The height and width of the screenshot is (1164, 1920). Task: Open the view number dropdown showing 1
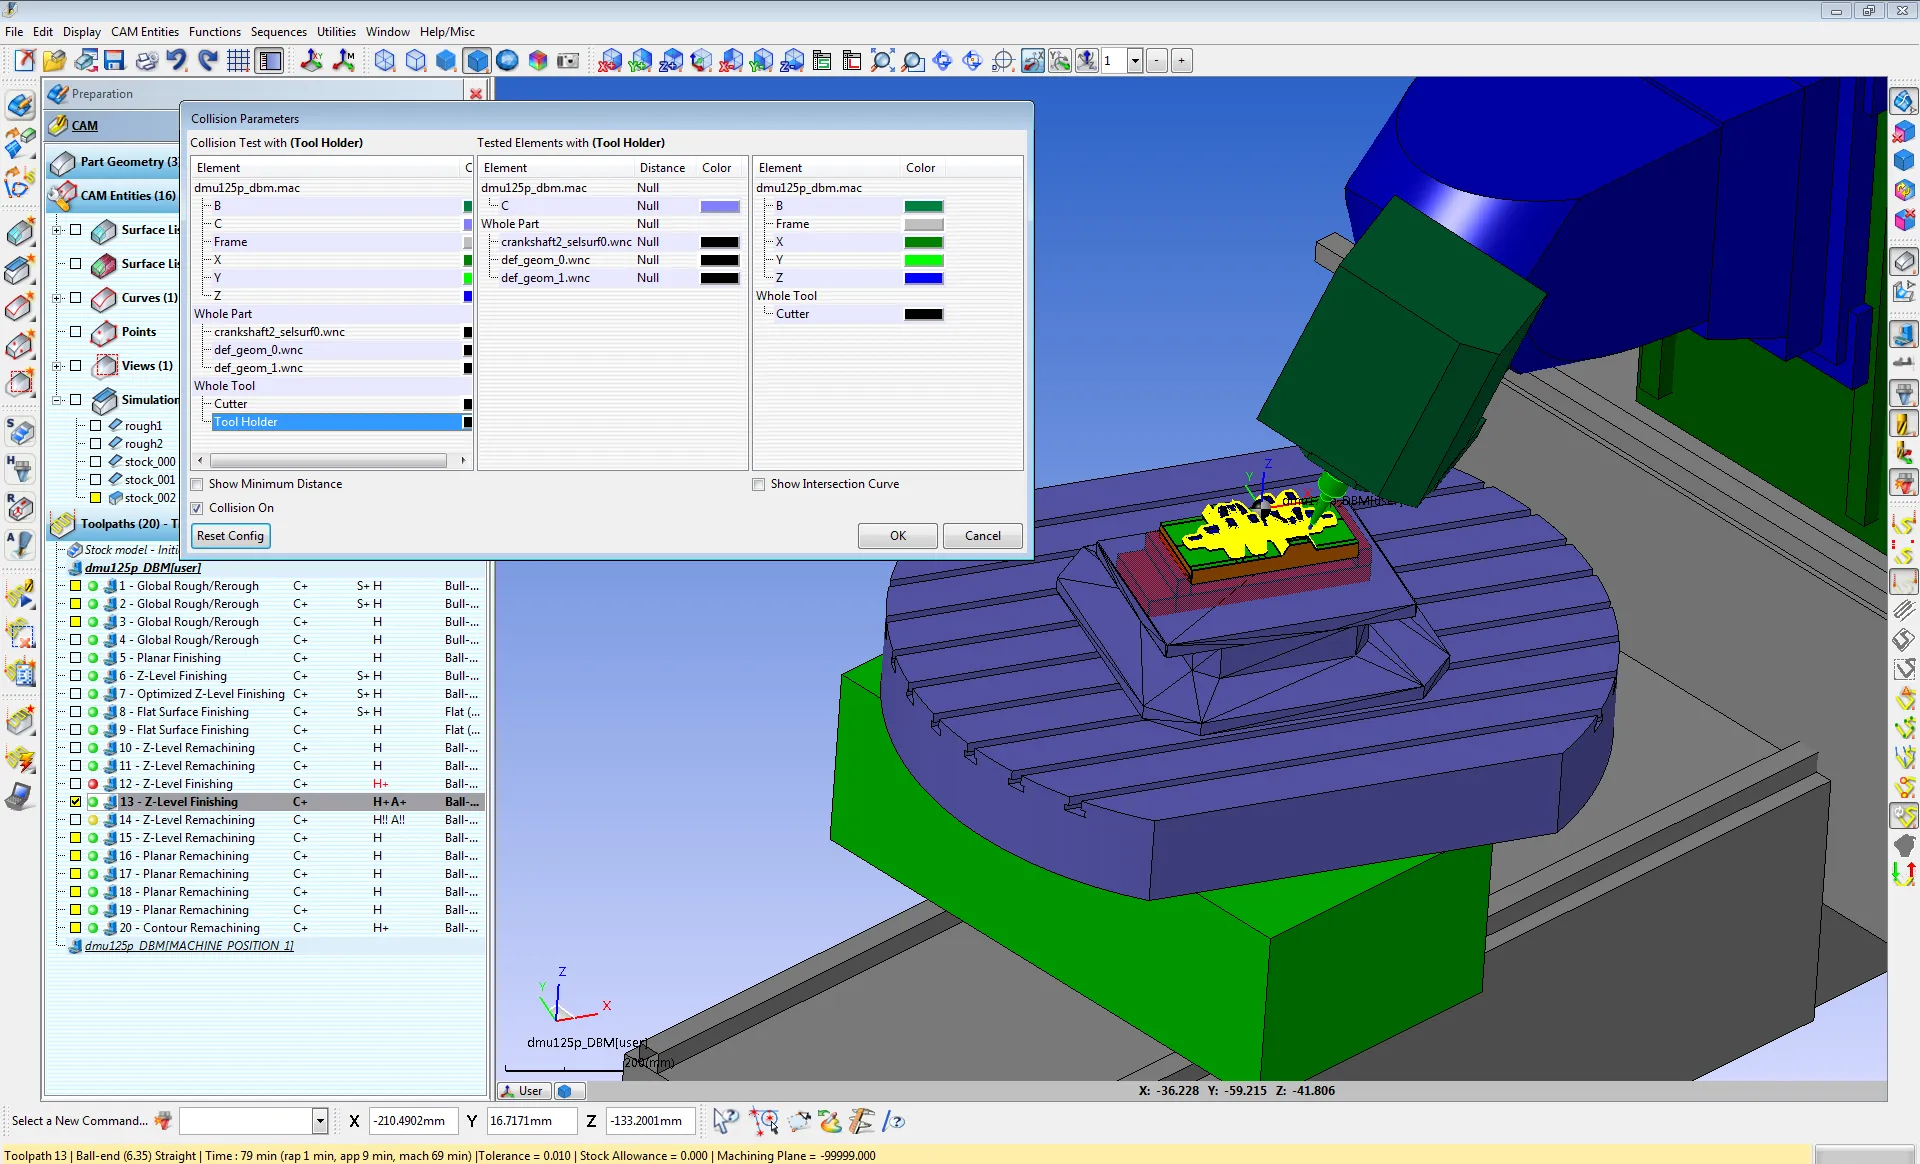coord(1135,61)
